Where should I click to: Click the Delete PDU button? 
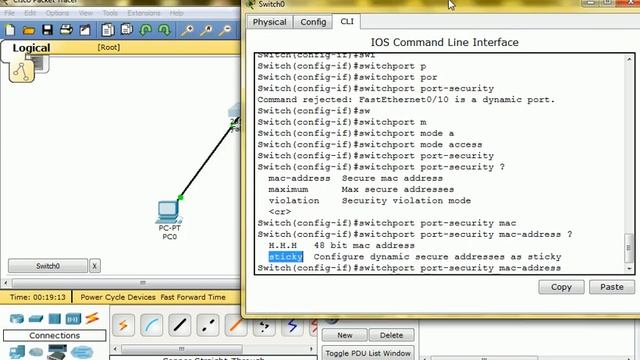point(391,335)
